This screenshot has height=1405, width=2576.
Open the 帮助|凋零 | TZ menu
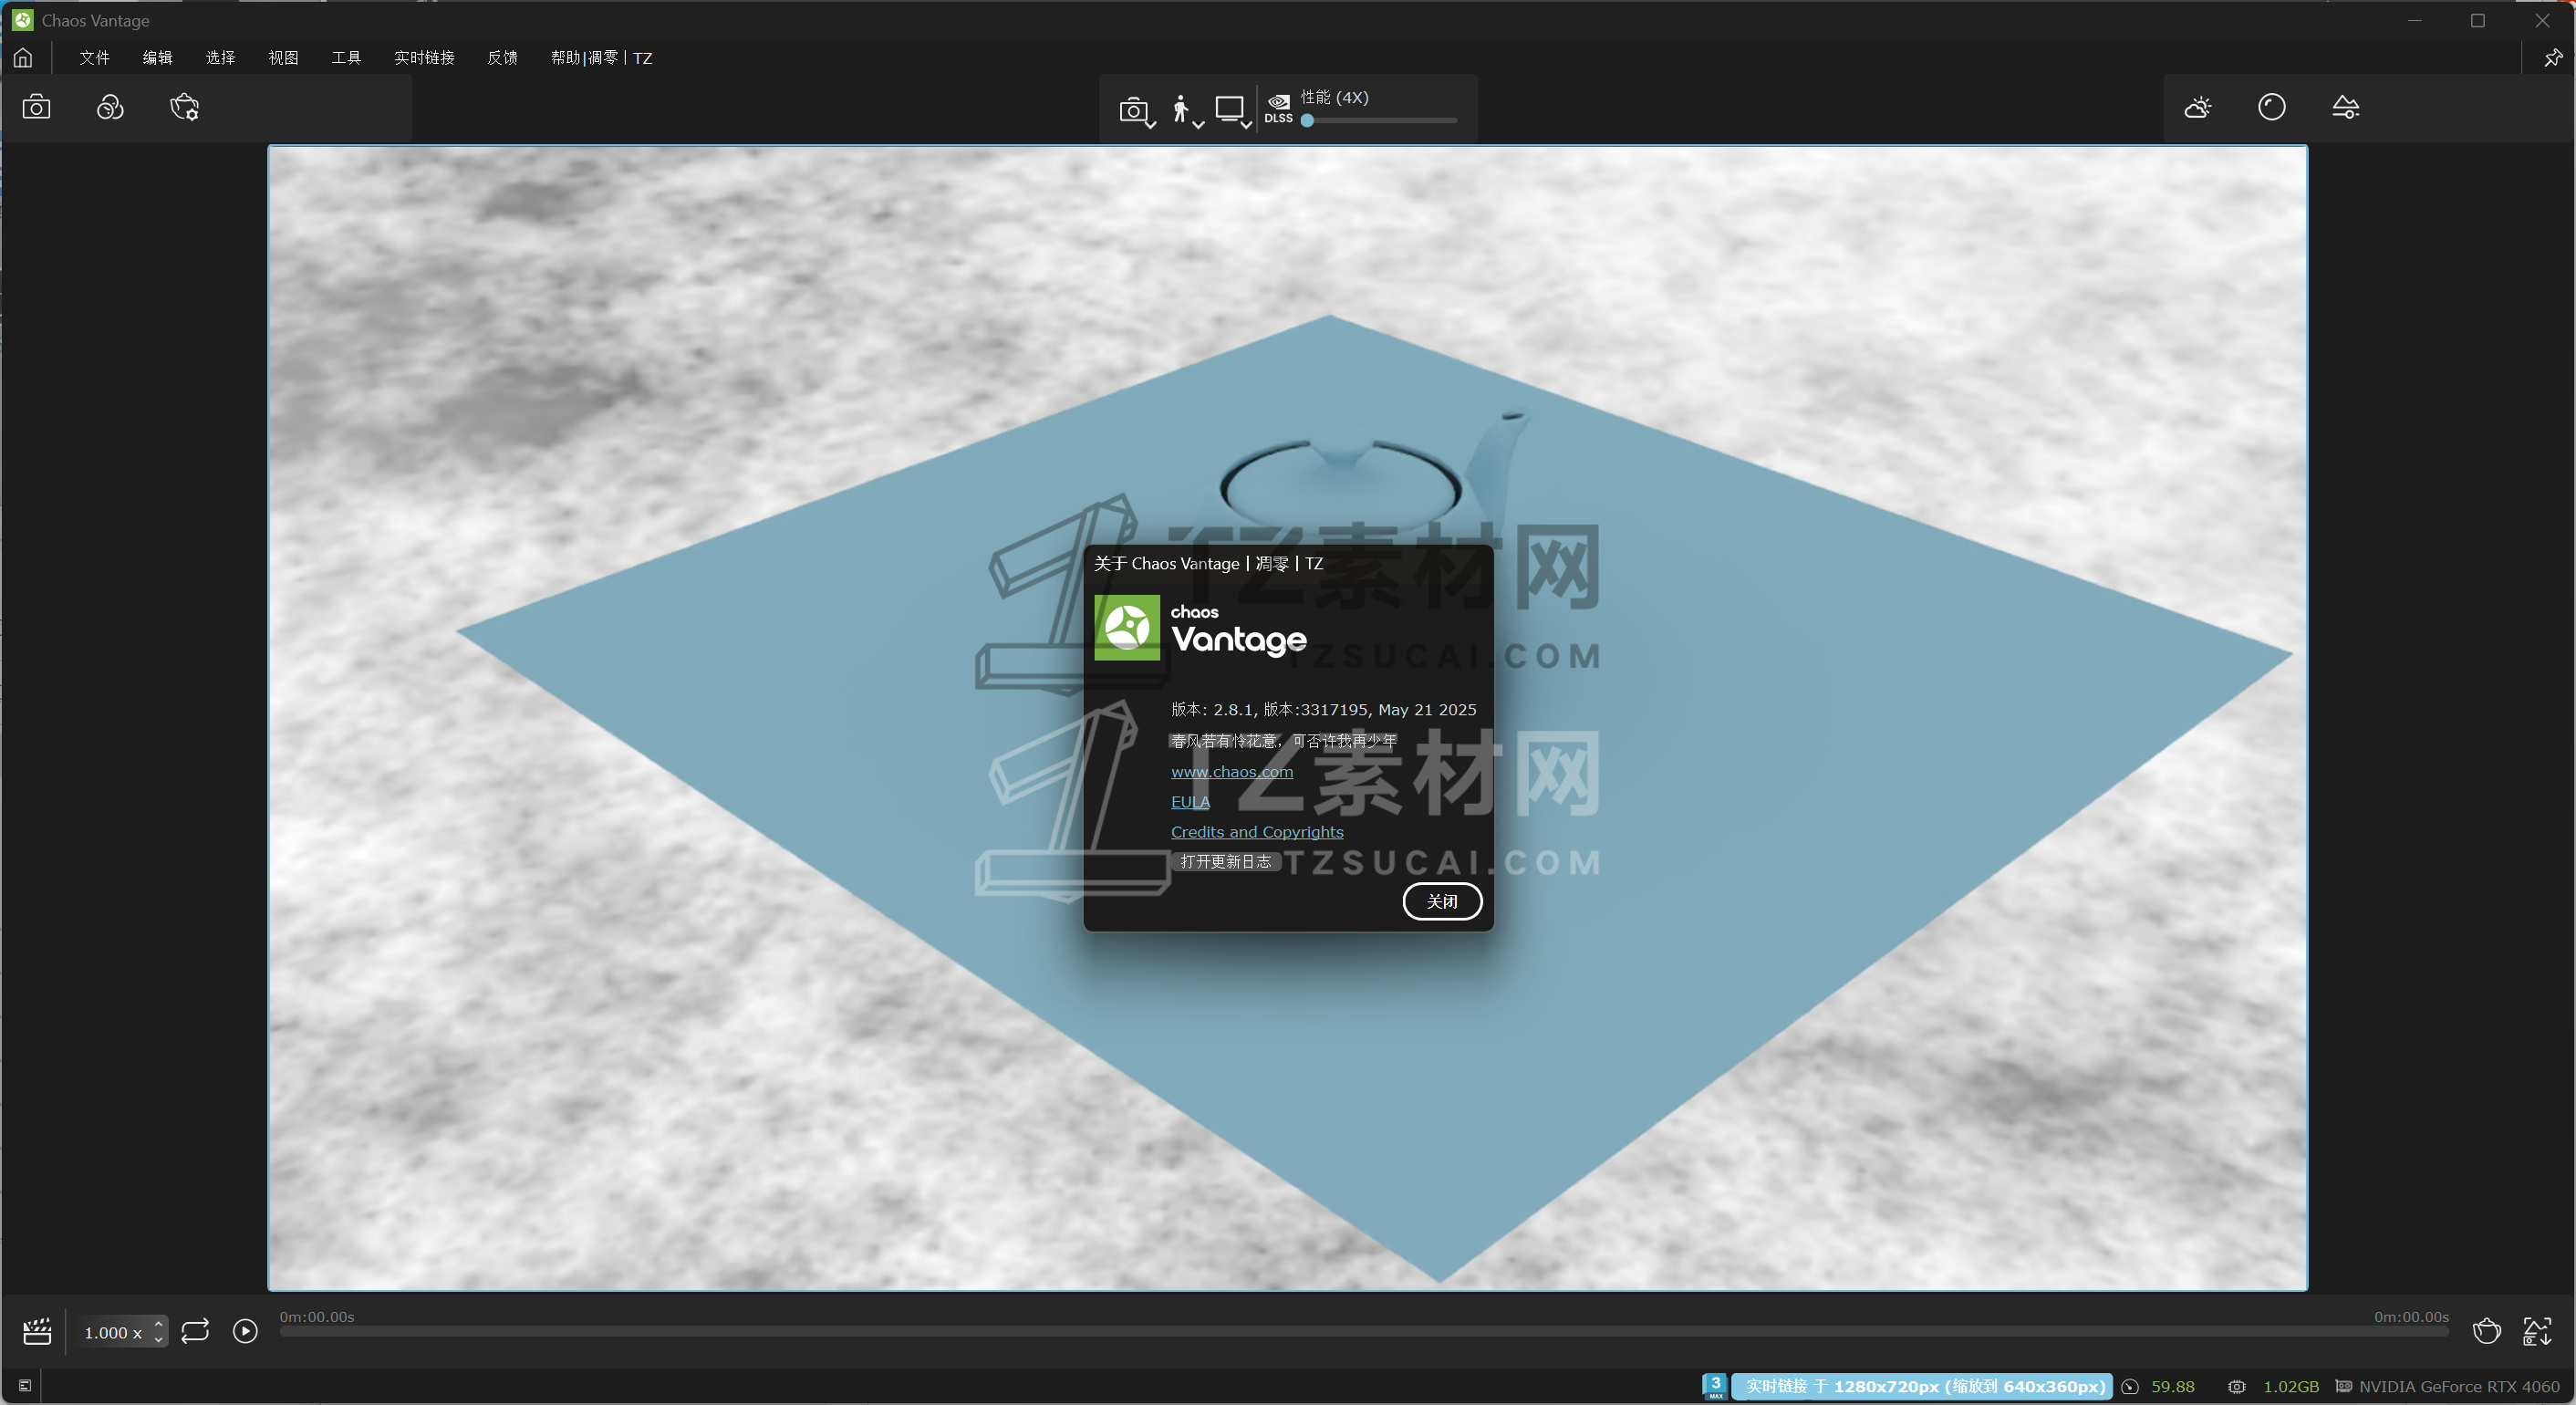pos(601,58)
